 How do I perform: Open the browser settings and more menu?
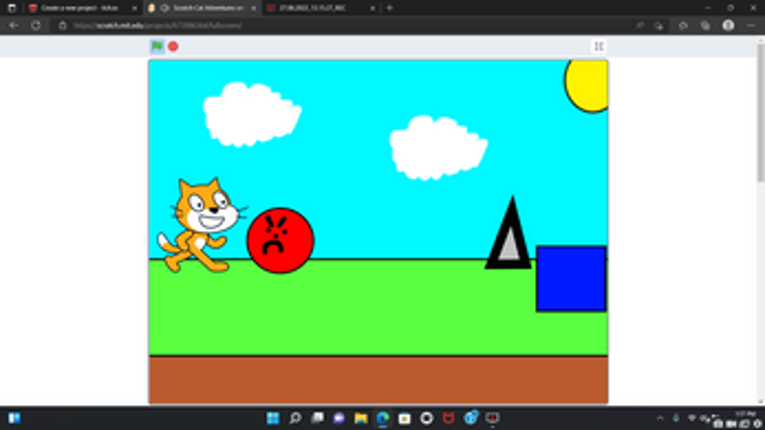click(751, 25)
